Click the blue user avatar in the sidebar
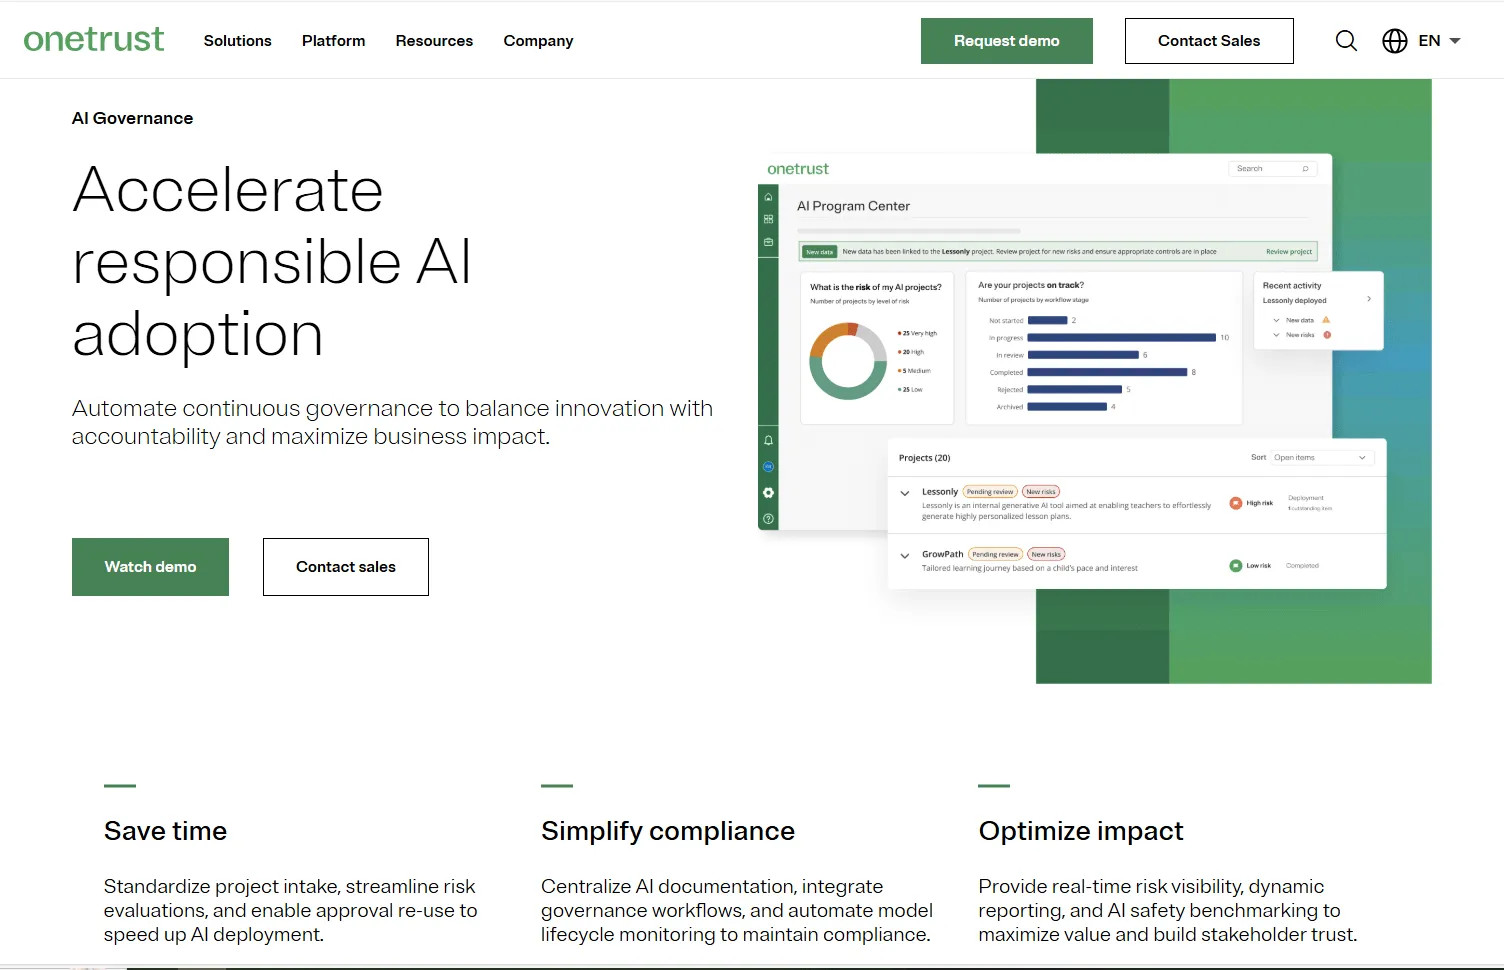Image resolution: width=1504 pixels, height=970 pixels. pos(768,466)
